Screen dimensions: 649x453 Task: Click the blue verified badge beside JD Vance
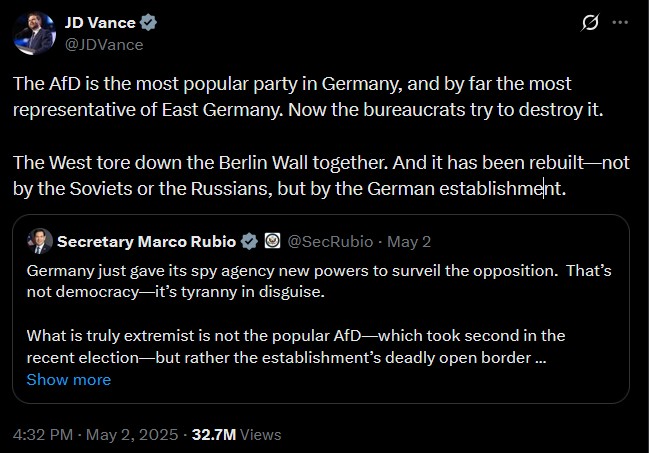[148, 22]
